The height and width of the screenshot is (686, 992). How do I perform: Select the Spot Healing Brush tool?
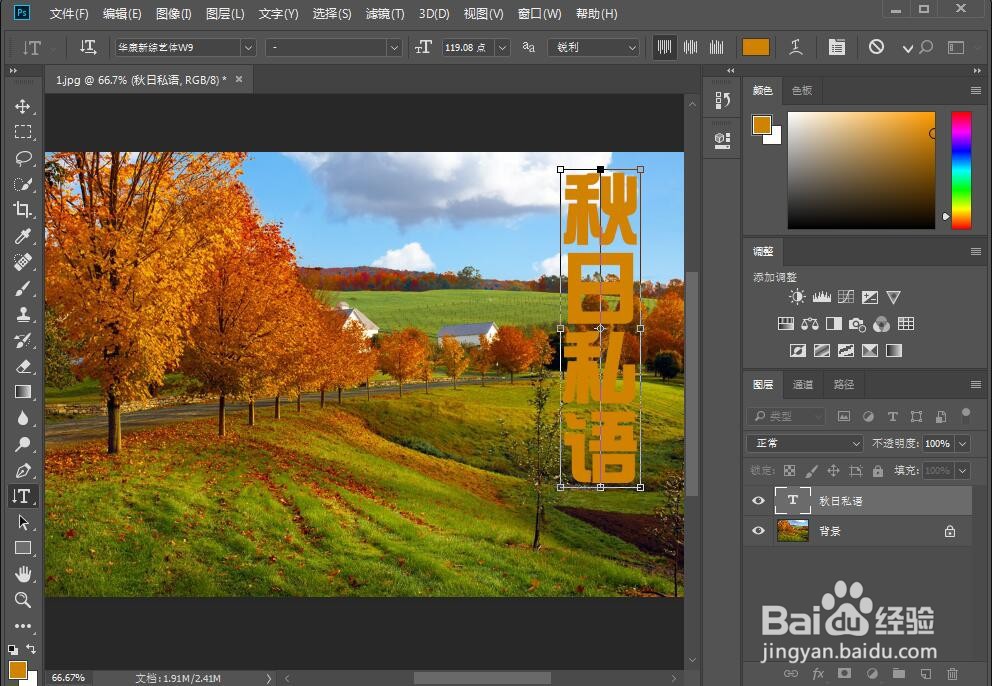(23, 262)
